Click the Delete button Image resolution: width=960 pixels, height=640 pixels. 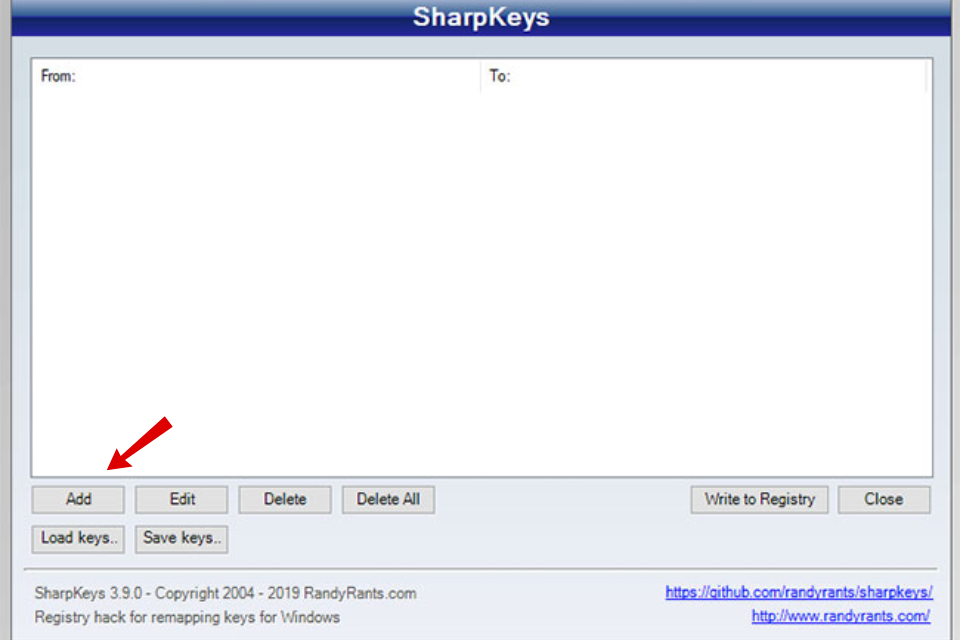click(284, 499)
